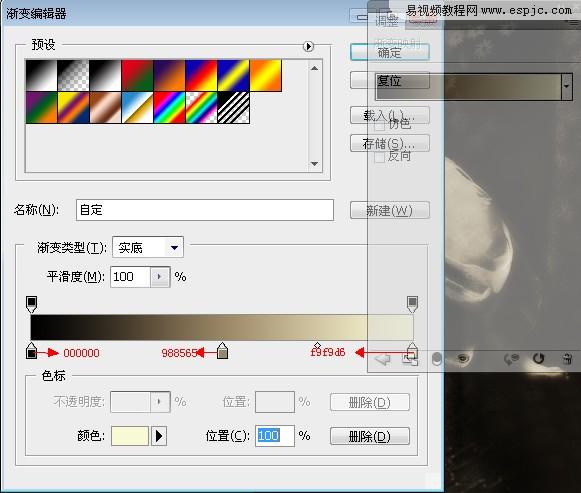Create new gradient with 新建(W) button

pyautogui.click(x=390, y=210)
